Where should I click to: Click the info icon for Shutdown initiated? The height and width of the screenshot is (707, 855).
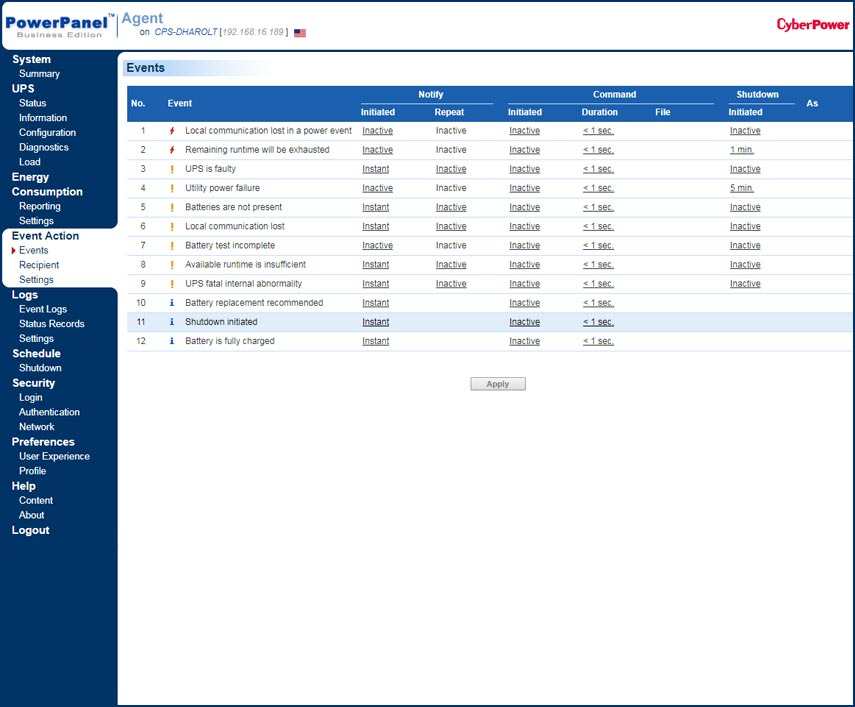coord(172,322)
